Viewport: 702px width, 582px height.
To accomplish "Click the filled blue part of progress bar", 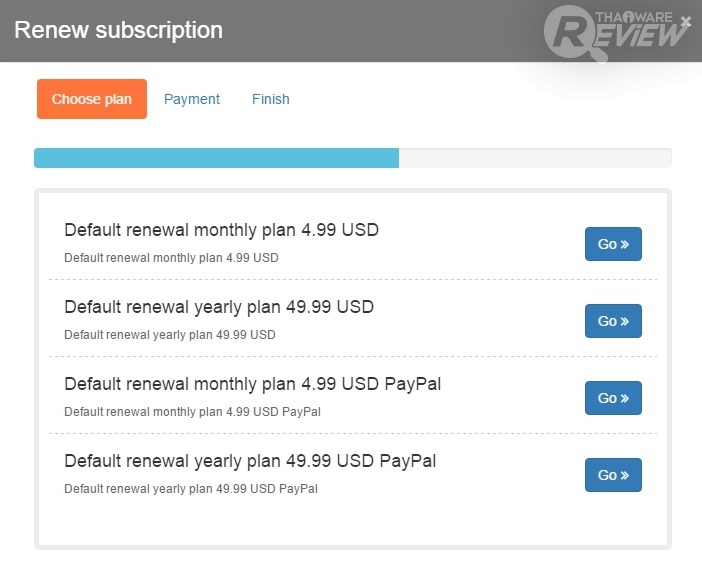I will [216, 158].
